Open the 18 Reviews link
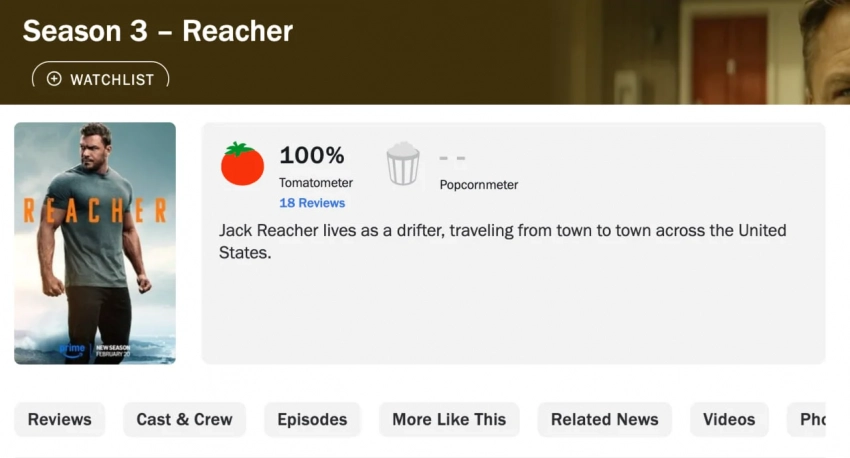Screen dimensions: 850x458 [312, 203]
